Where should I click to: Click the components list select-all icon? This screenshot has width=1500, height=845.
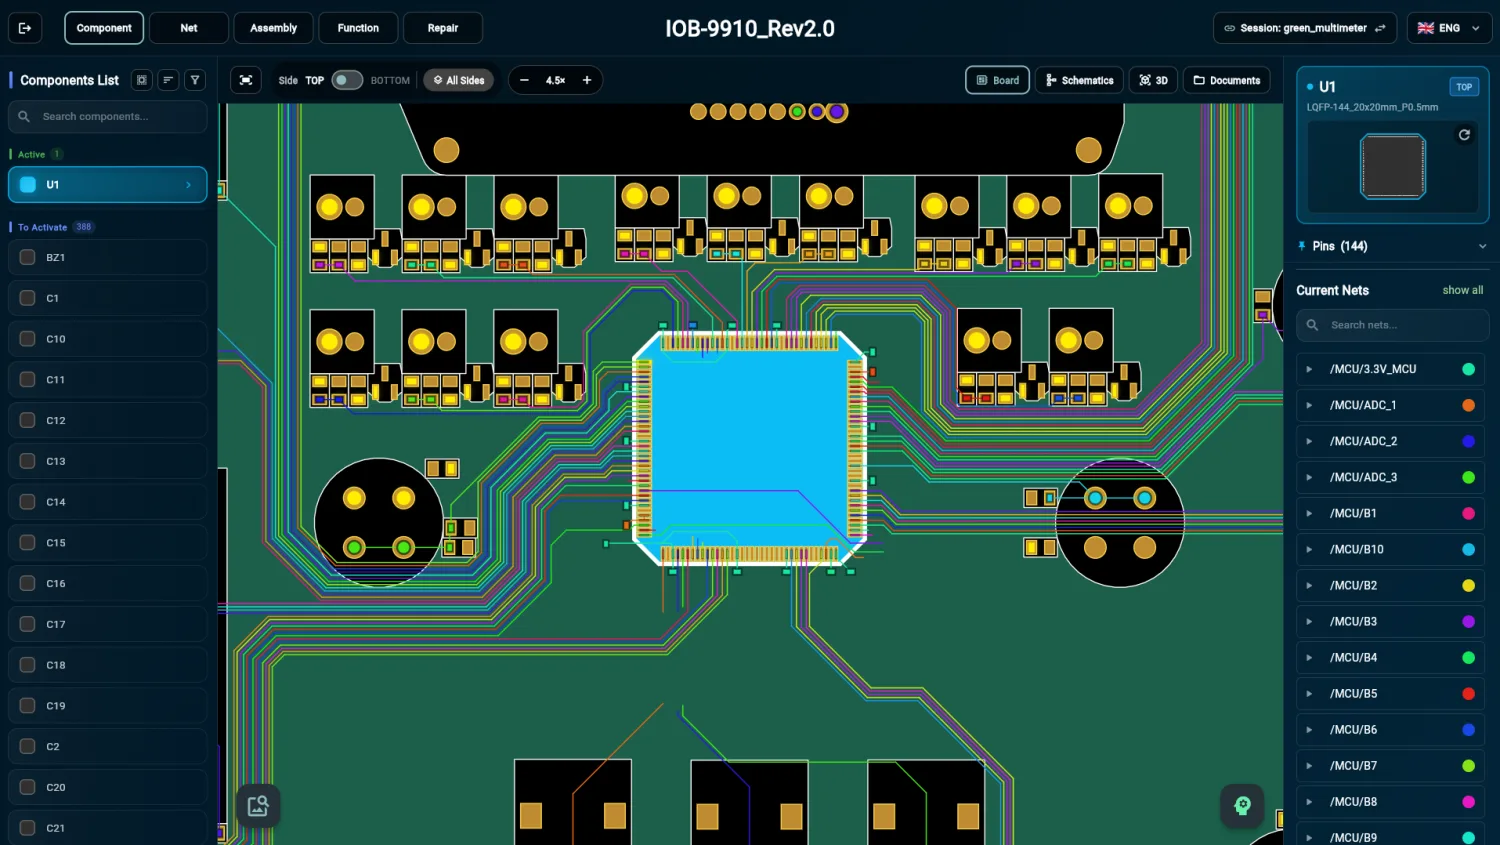(x=142, y=80)
